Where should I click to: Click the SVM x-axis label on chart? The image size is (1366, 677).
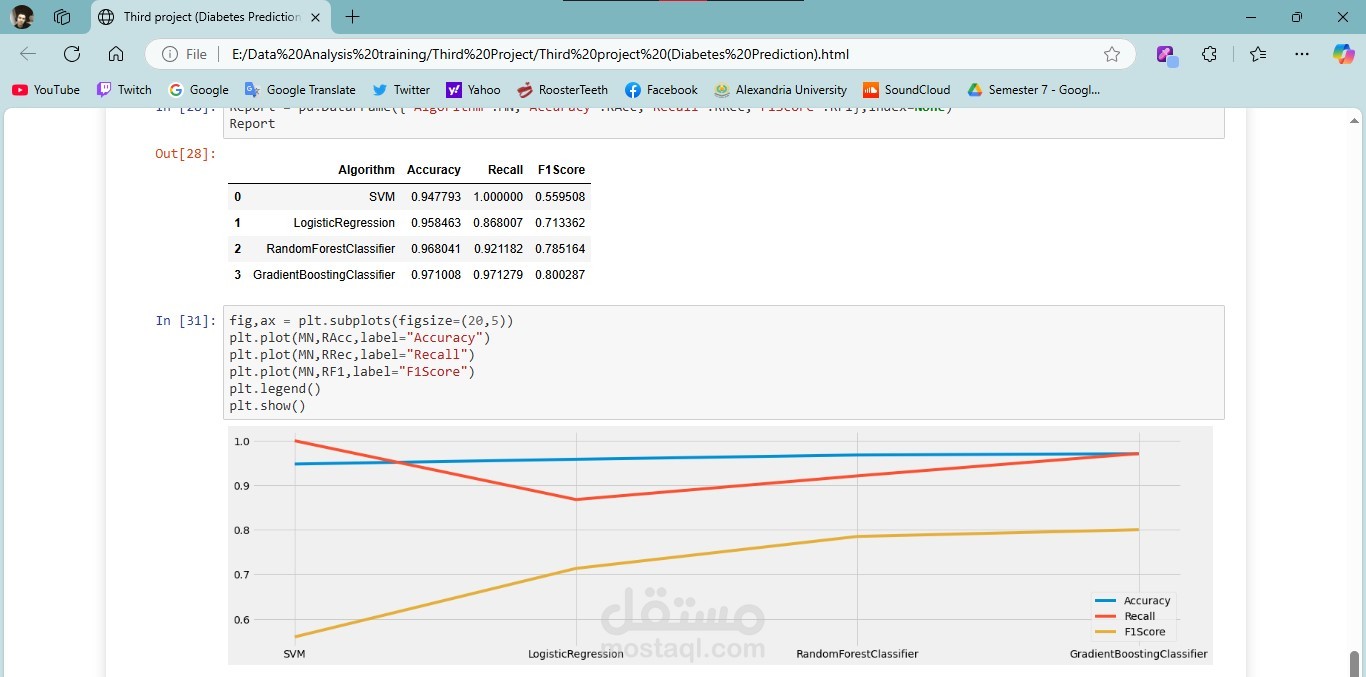click(294, 654)
